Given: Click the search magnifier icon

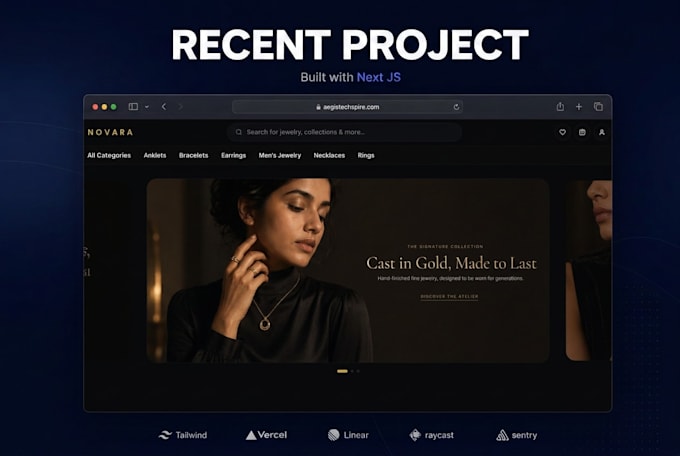Looking at the screenshot, I should [x=239, y=132].
